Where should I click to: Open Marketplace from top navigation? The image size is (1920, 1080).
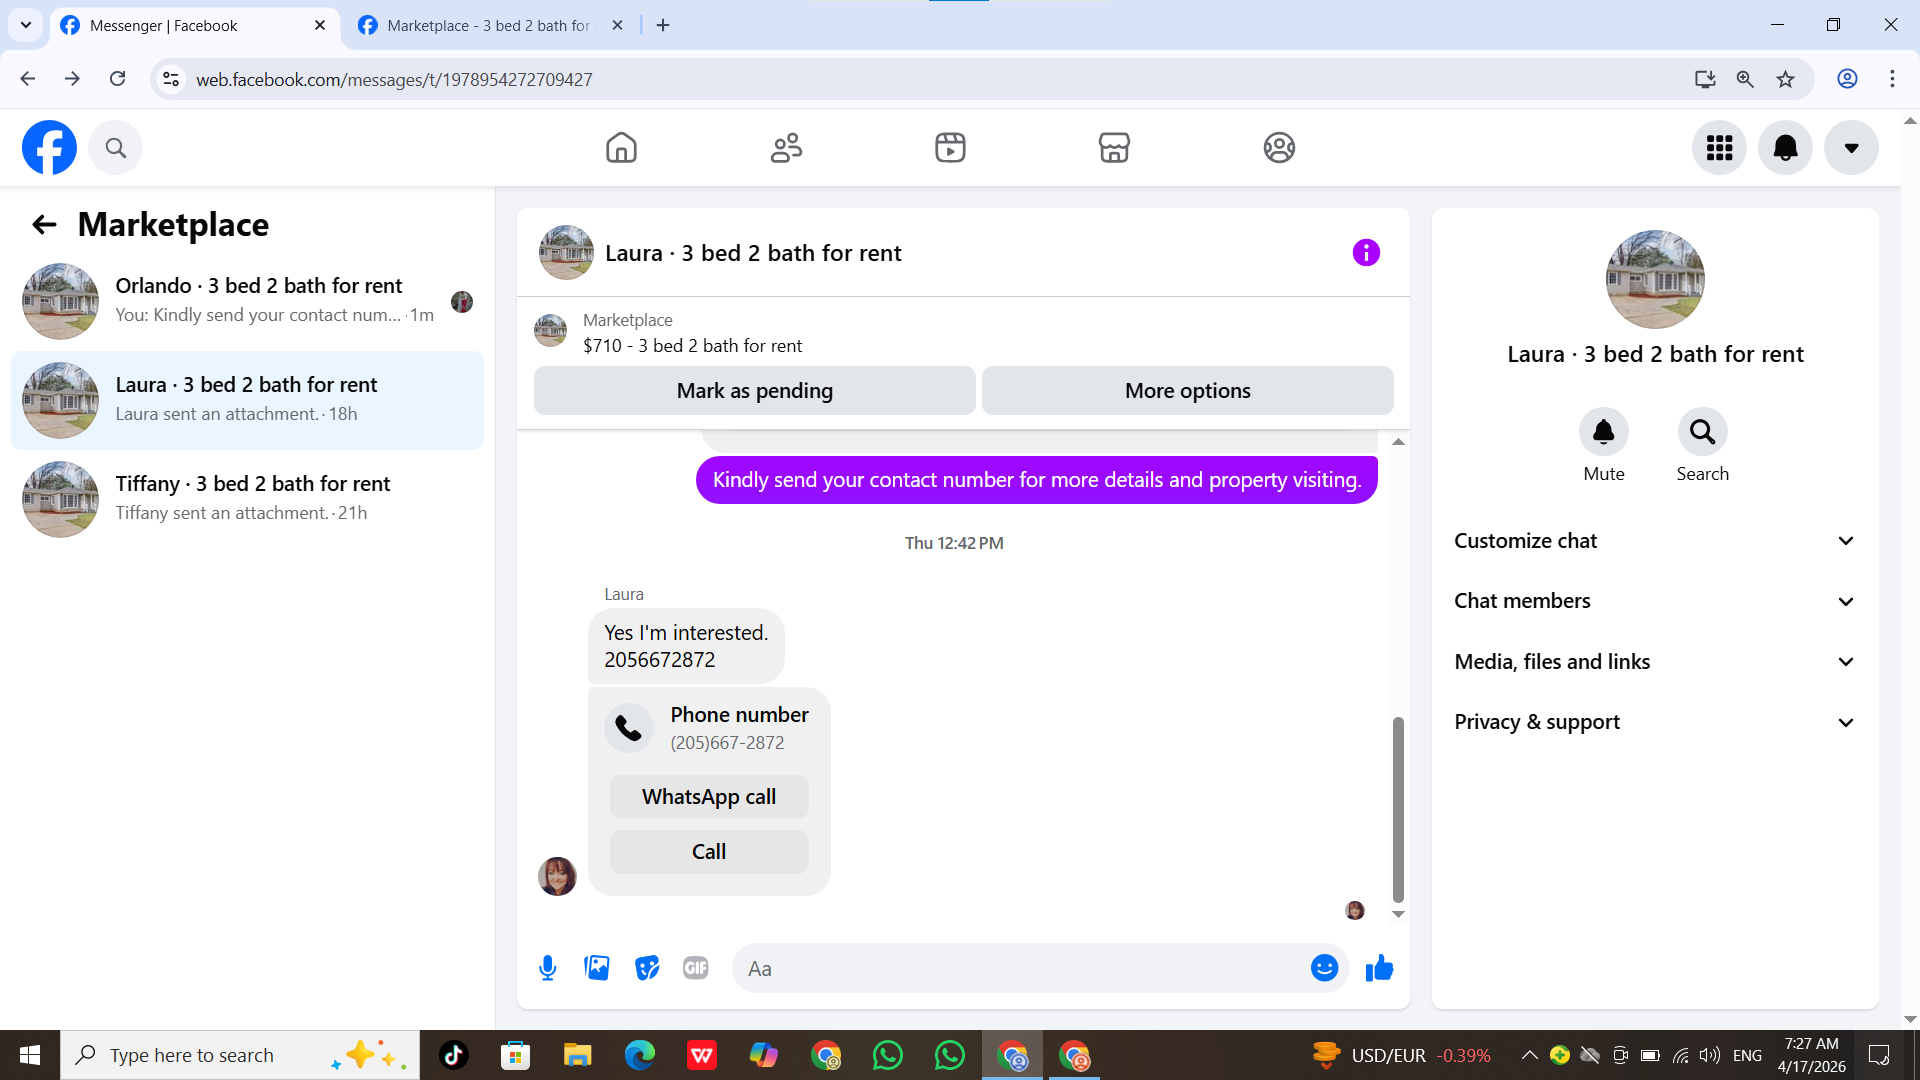point(1114,148)
